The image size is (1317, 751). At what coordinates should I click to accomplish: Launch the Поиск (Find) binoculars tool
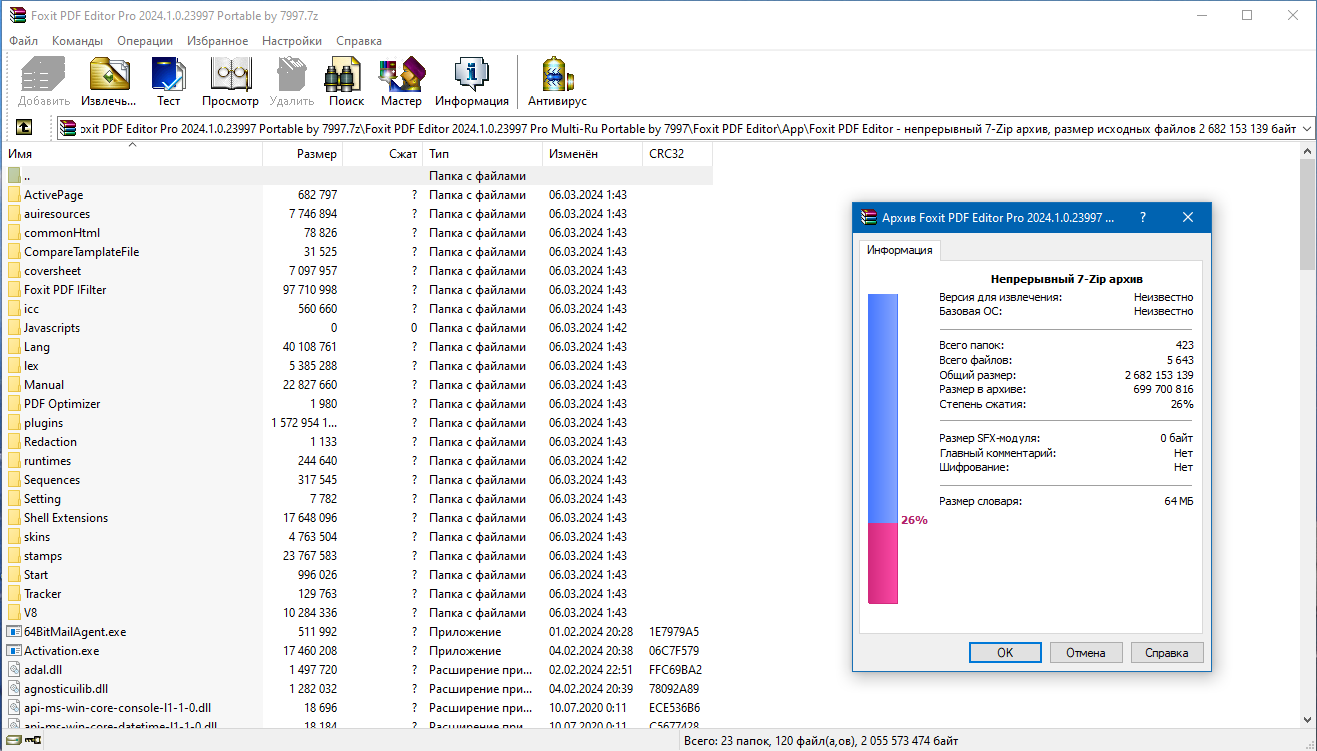(x=345, y=76)
